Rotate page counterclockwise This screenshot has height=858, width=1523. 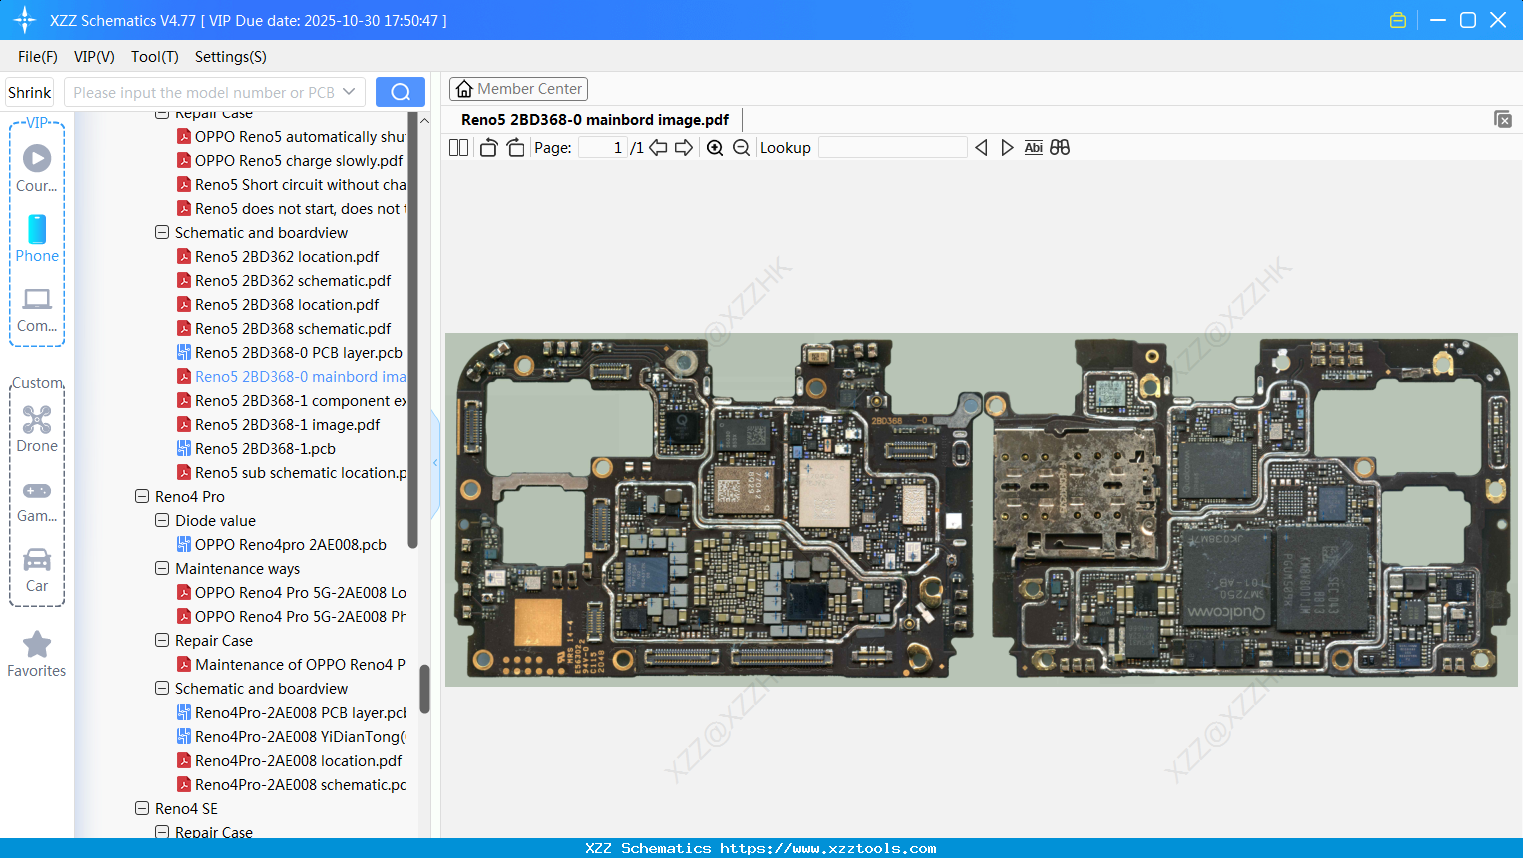tap(488, 148)
